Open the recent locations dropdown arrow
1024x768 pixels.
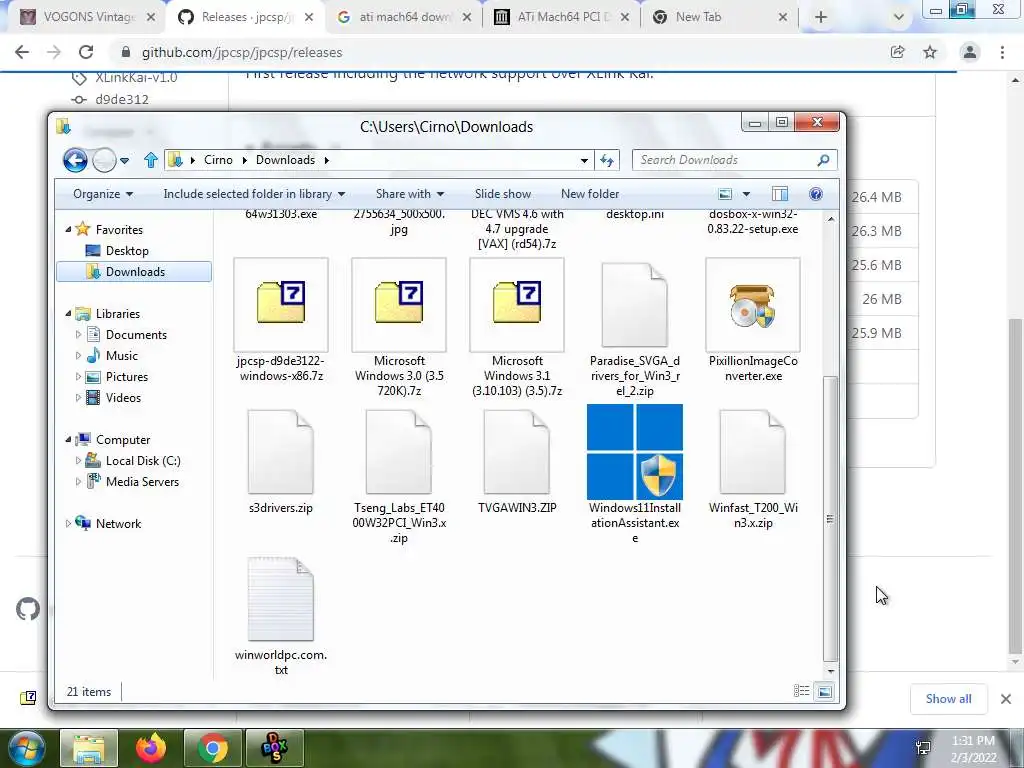(x=124, y=160)
